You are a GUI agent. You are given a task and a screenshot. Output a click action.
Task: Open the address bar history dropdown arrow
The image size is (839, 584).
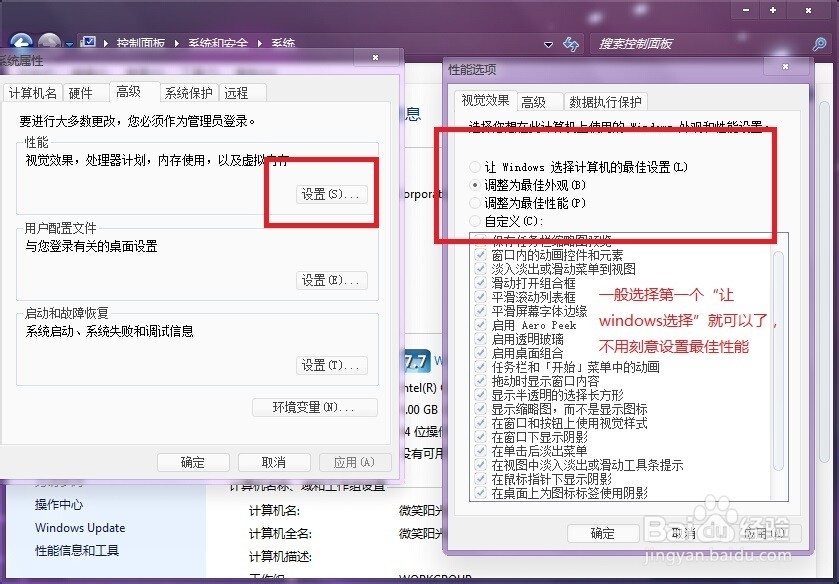coord(548,44)
